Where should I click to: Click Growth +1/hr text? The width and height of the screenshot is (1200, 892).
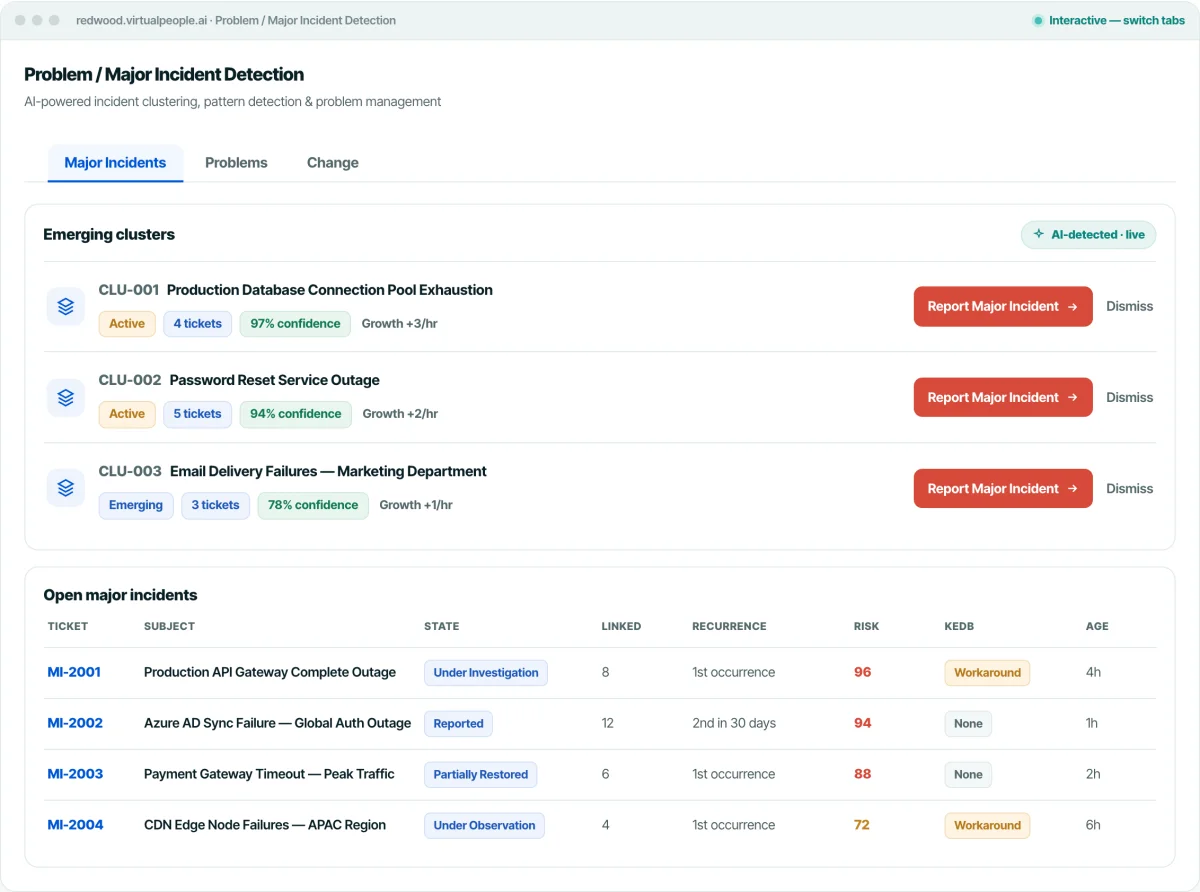416,505
